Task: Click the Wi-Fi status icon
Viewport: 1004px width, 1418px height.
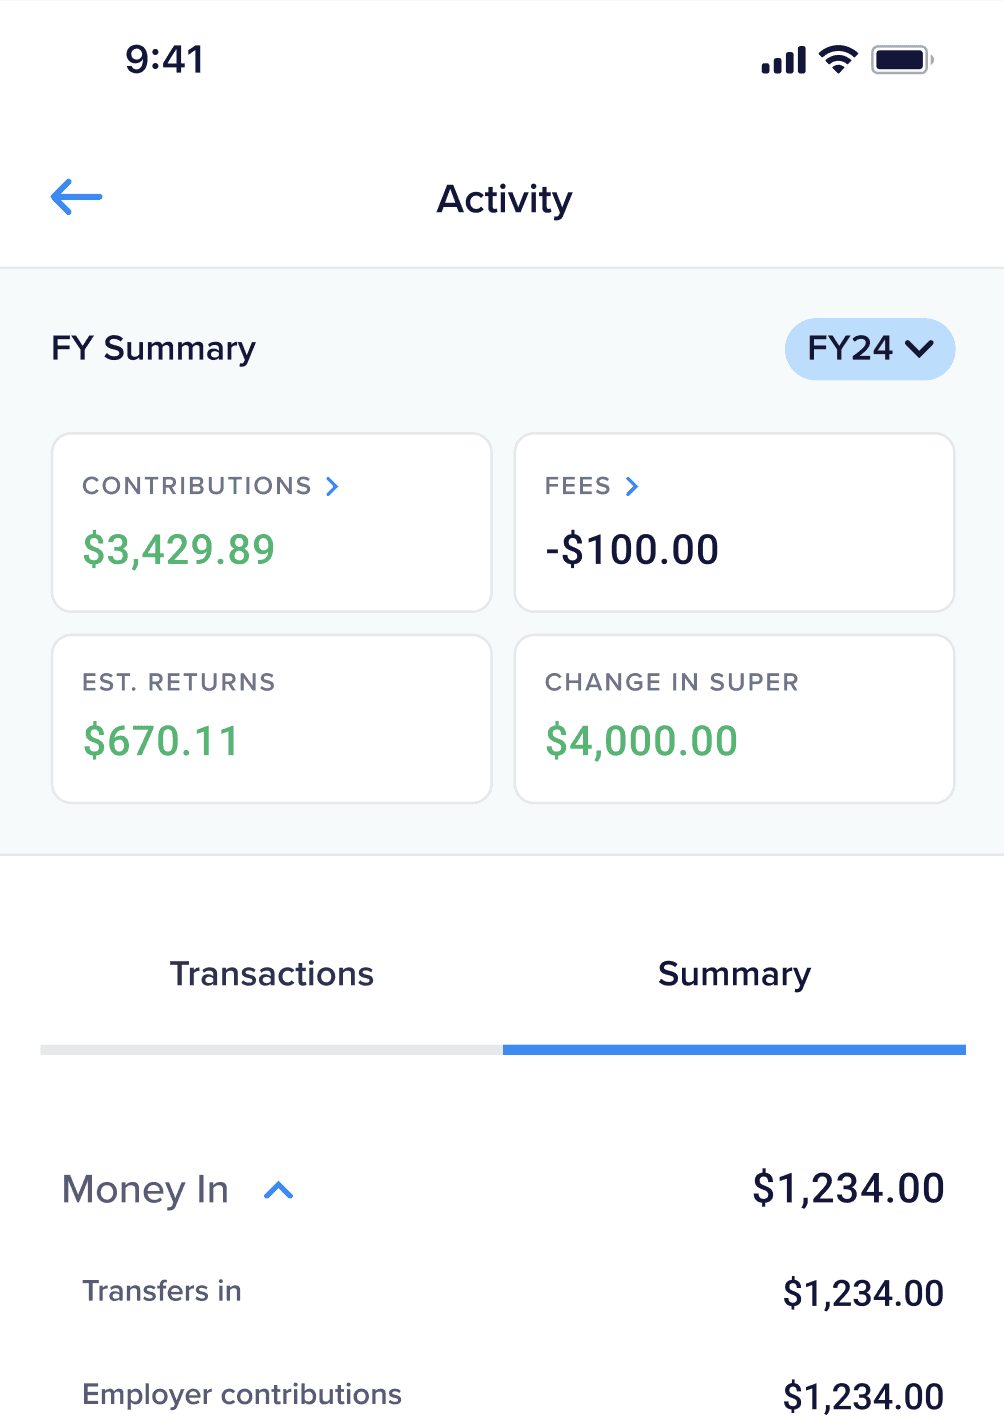Action: pyautogui.click(x=838, y=60)
